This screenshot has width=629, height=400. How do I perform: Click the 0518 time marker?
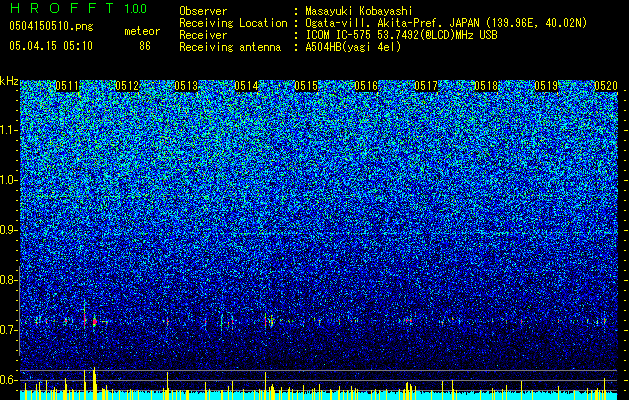(486, 86)
